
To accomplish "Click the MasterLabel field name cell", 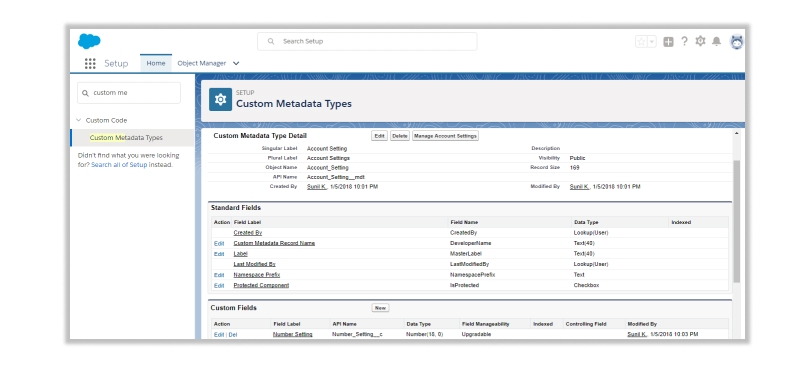I will 466,254.
